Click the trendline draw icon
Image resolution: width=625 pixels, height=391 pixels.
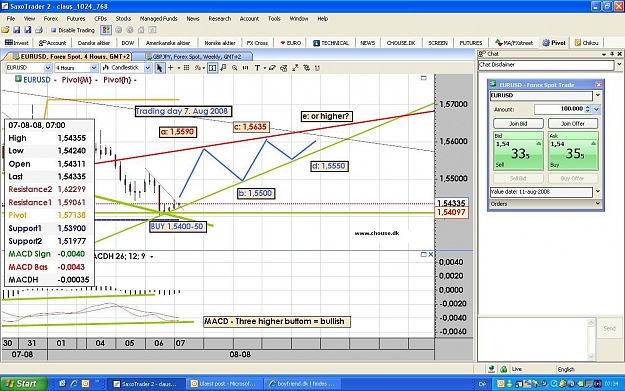295,68
